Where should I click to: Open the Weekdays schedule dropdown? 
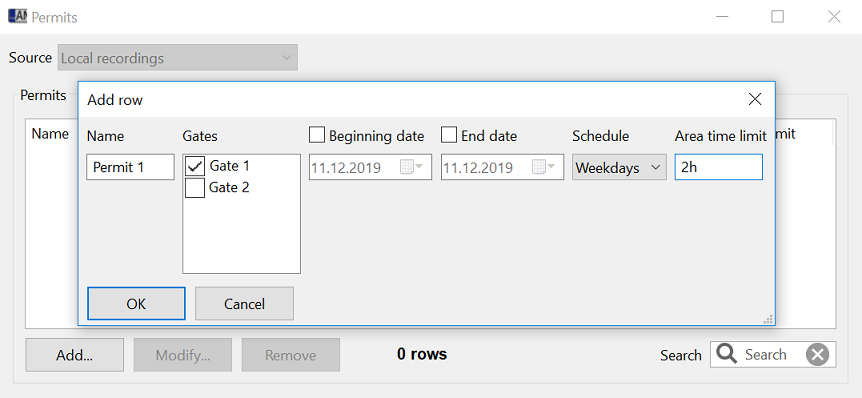pos(619,167)
